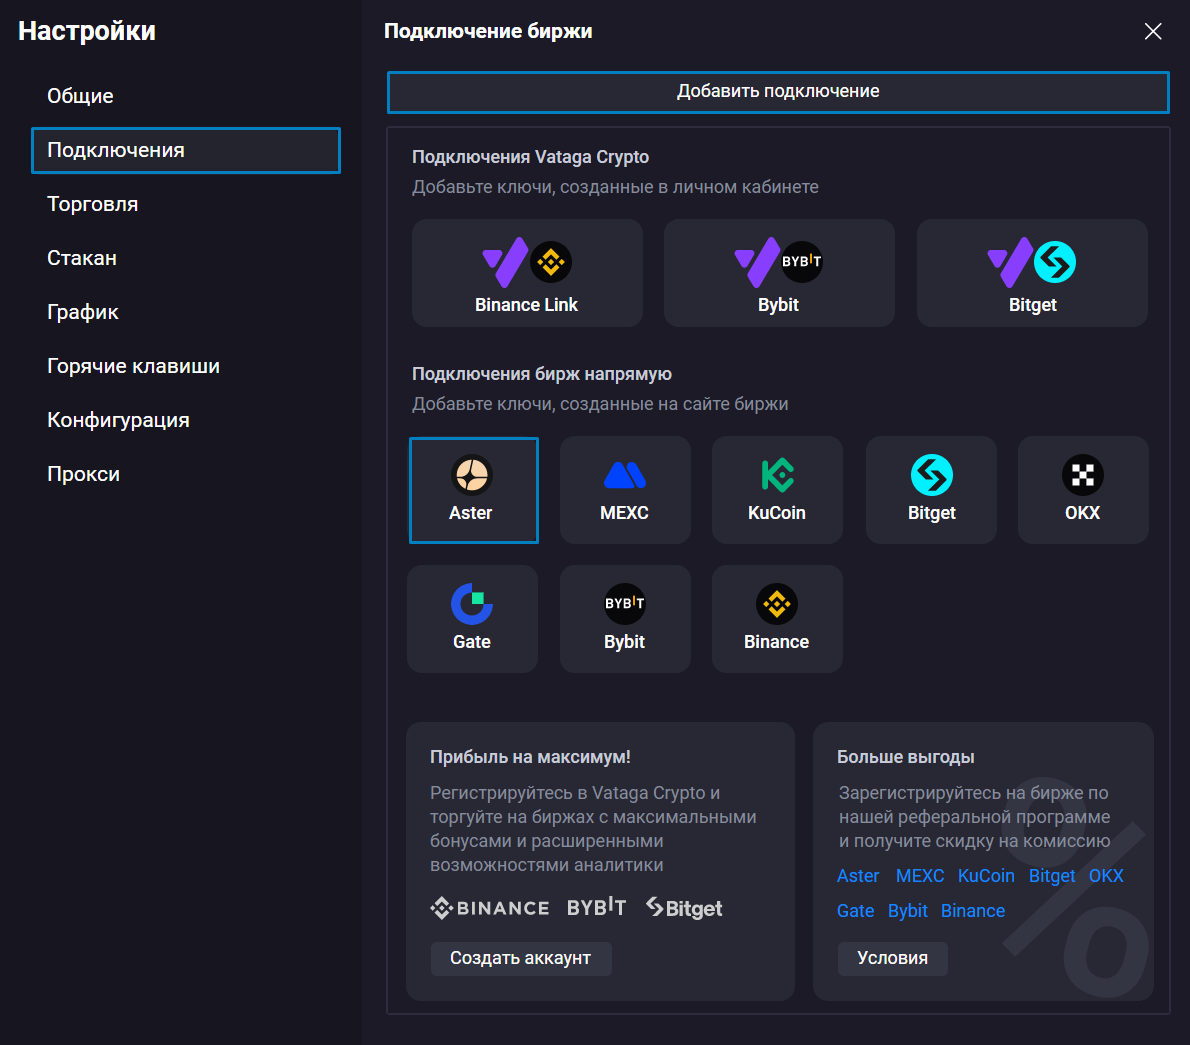
Task: Click the BYBIT logo in promo card
Action: 597,907
